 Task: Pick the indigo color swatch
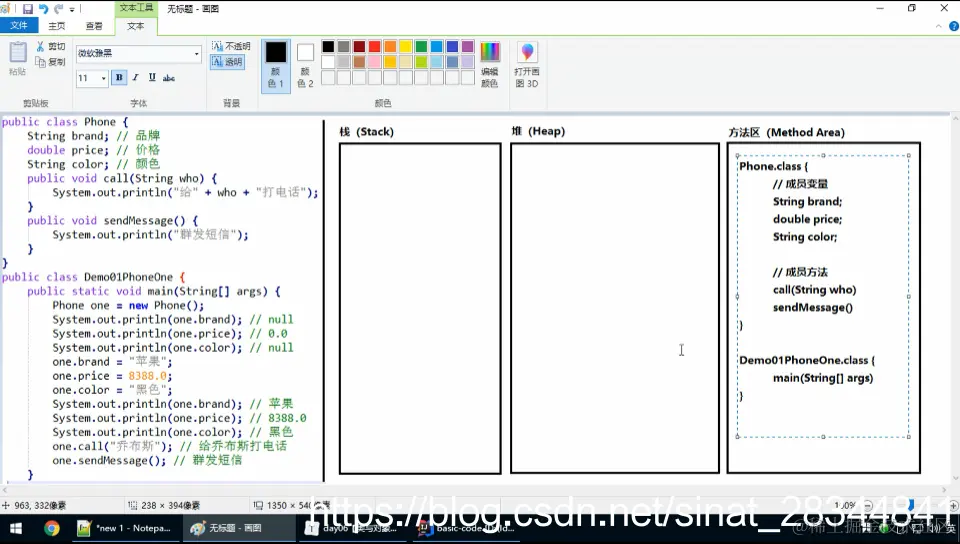[452, 47]
